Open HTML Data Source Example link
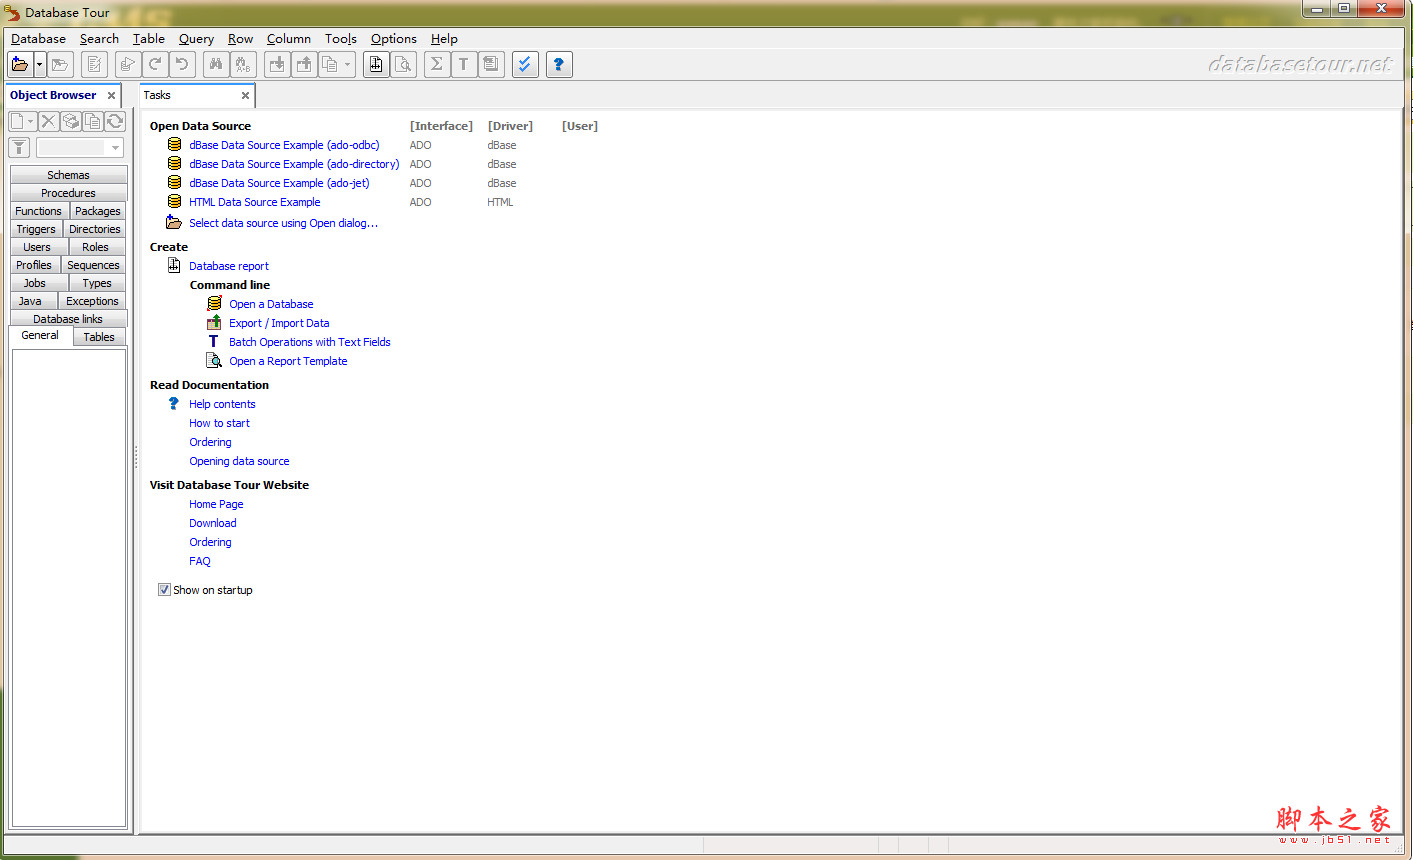Image resolution: width=1413 pixels, height=860 pixels. (255, 202)
